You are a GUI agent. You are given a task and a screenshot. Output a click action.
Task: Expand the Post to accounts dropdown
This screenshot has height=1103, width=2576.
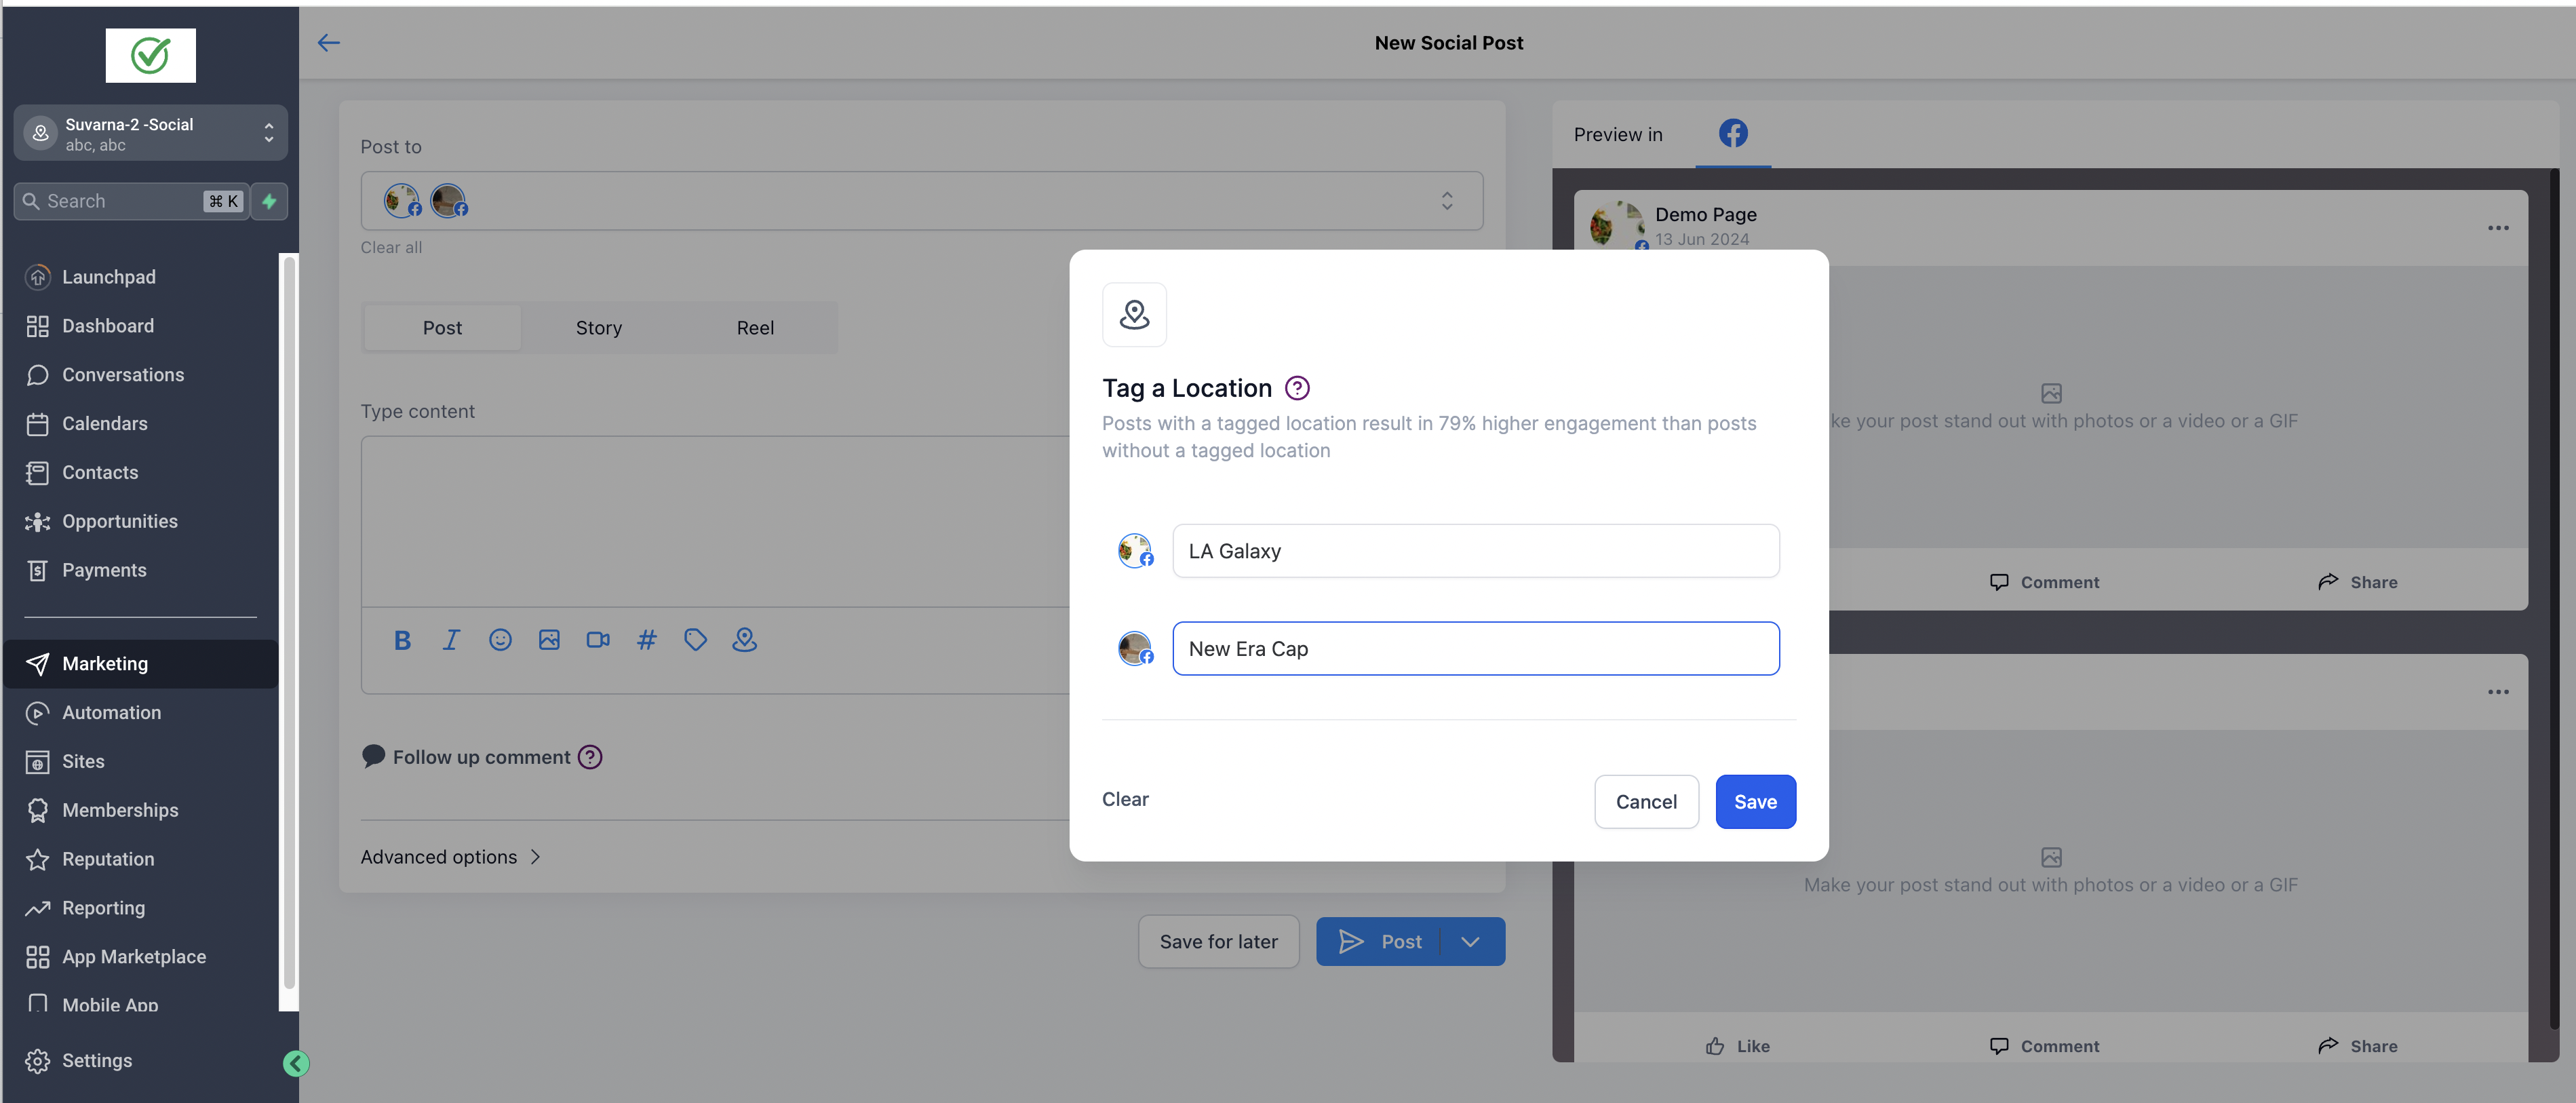point(1446,201)
